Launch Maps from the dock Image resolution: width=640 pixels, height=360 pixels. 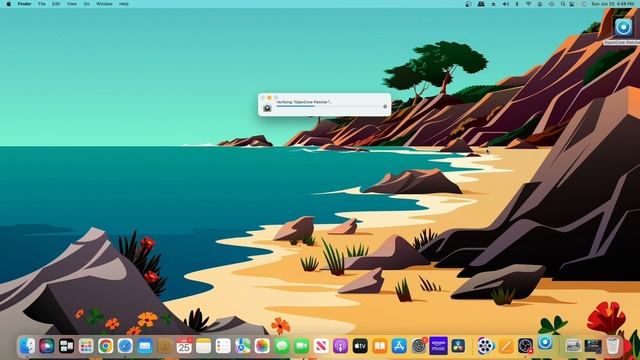point(242,346)
